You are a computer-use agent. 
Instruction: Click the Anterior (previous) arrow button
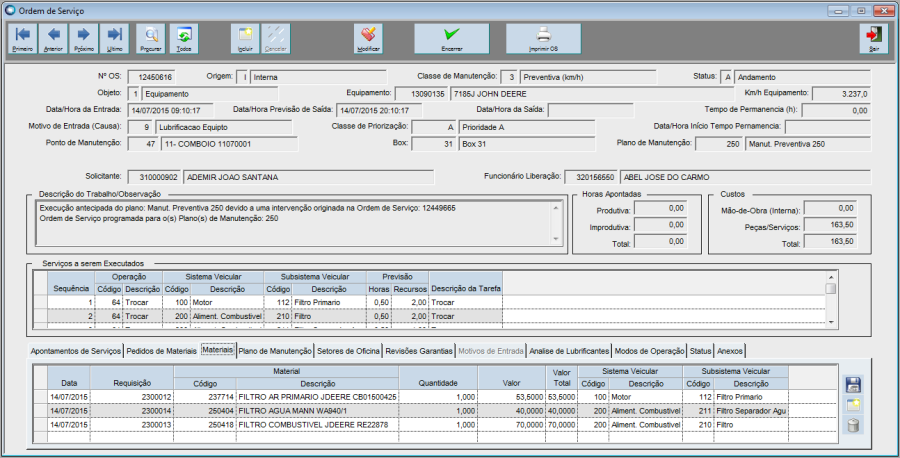click(x=53, y=38)
